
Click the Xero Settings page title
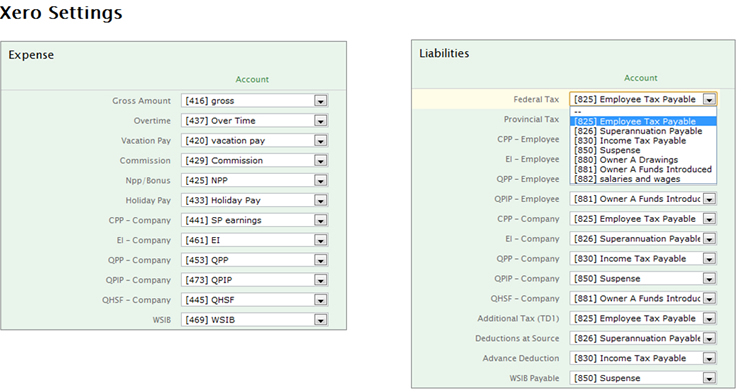point(61,12)
